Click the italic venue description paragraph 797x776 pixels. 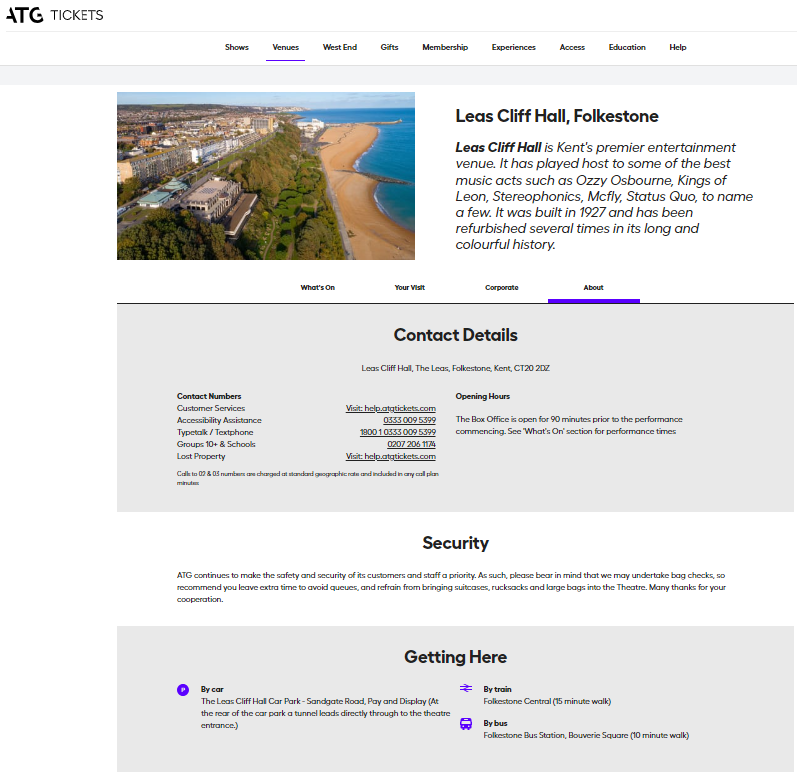click(x=604, y=196)
